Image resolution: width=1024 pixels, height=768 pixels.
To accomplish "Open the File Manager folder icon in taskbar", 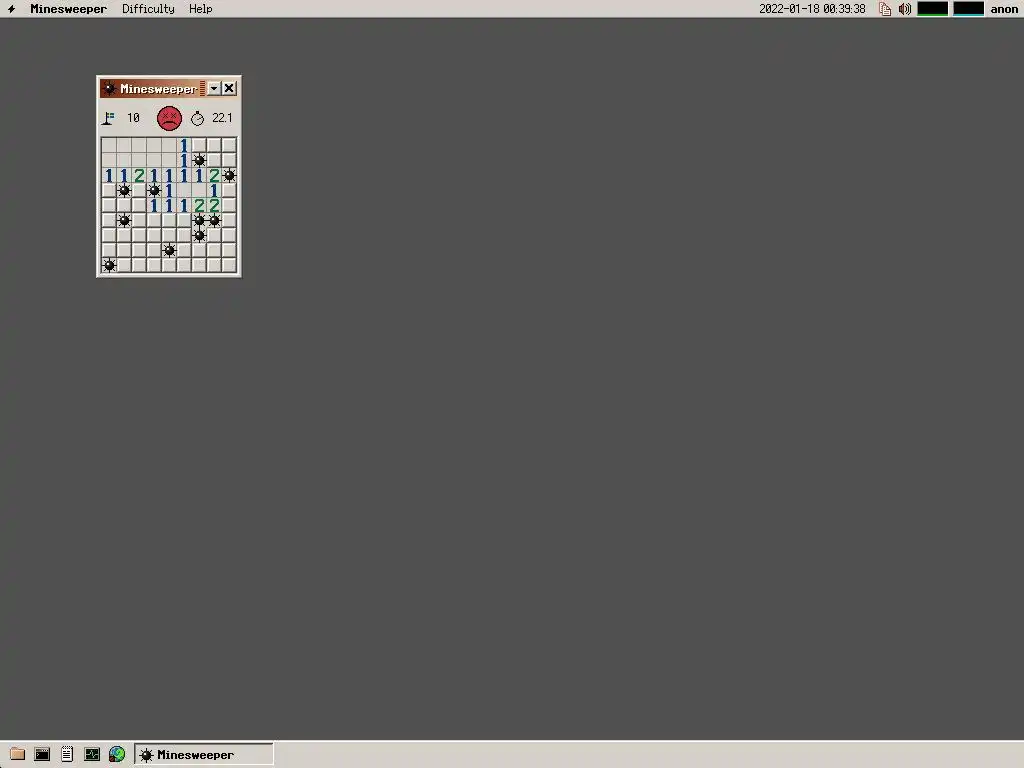I will (17, 754).
